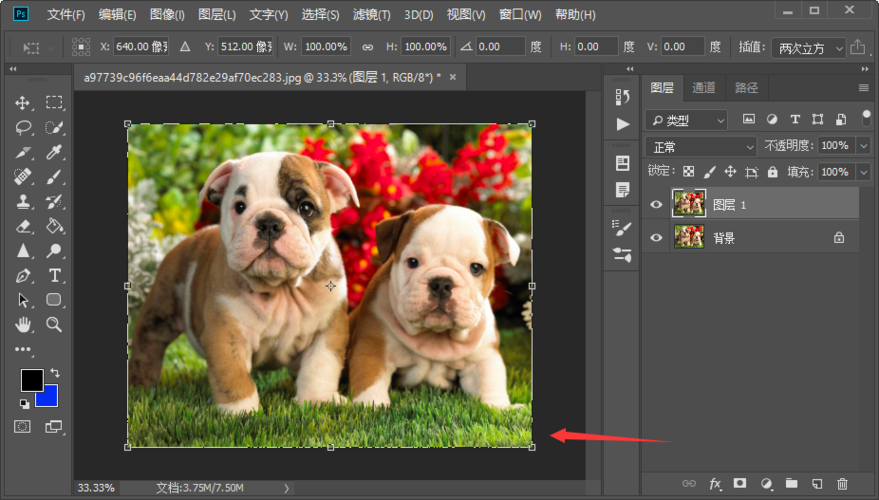Select the Paint Bucket tool

[x=54, y=226]
